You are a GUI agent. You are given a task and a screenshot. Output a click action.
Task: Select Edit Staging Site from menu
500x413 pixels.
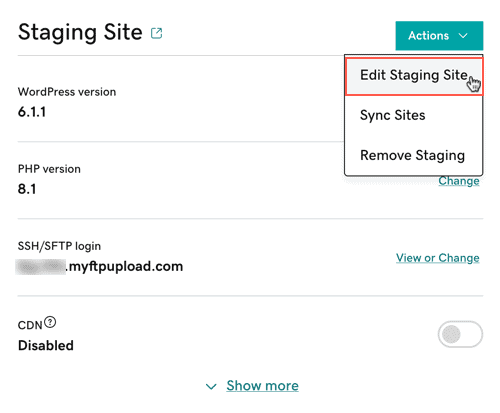pos(414,76)
